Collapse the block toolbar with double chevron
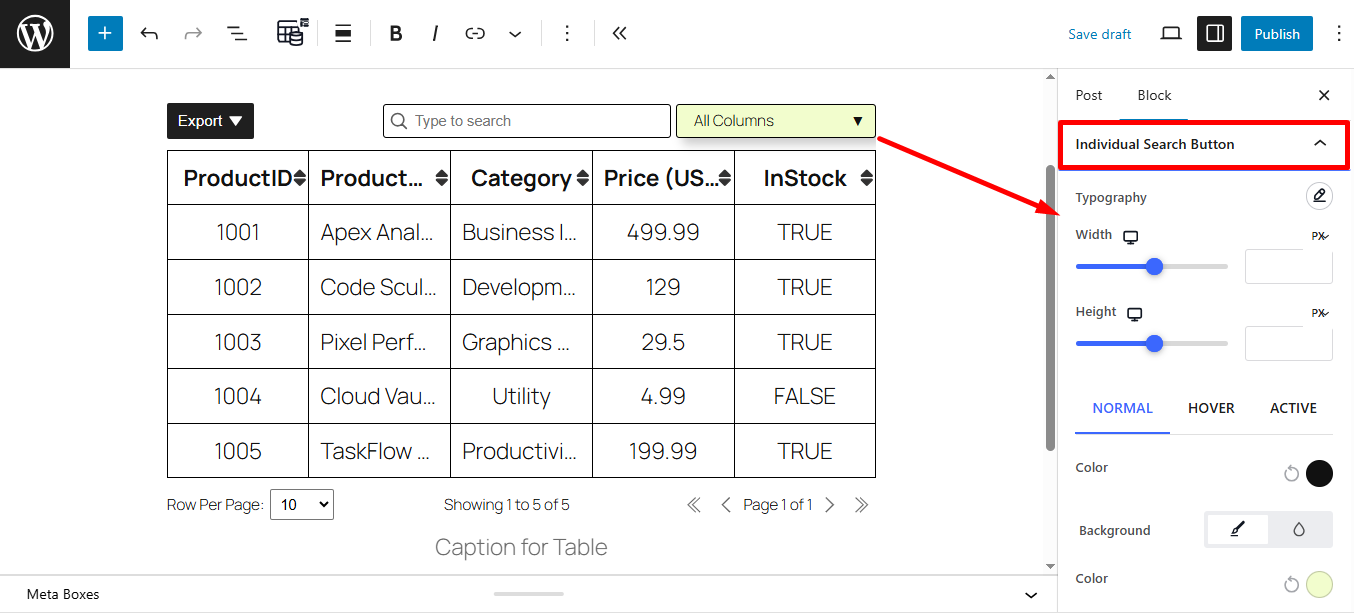Viewport: 1354px width, 614px height. coord(619,34)
